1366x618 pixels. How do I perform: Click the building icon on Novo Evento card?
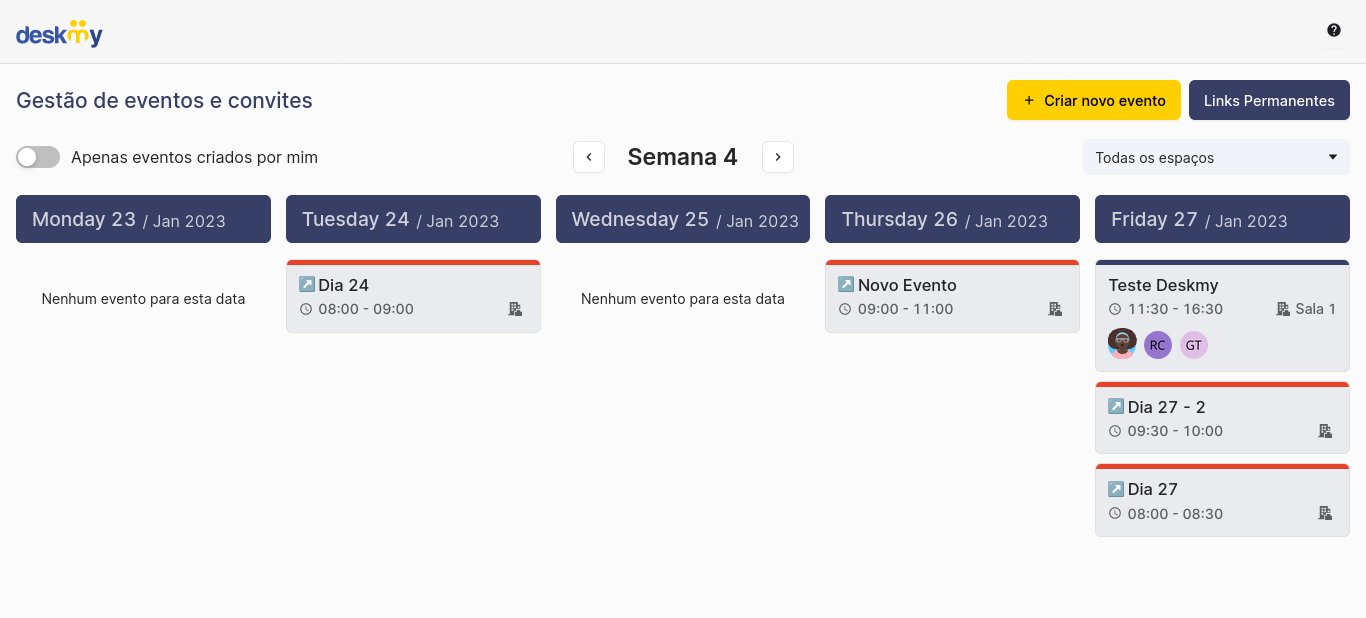(1055, 309)
